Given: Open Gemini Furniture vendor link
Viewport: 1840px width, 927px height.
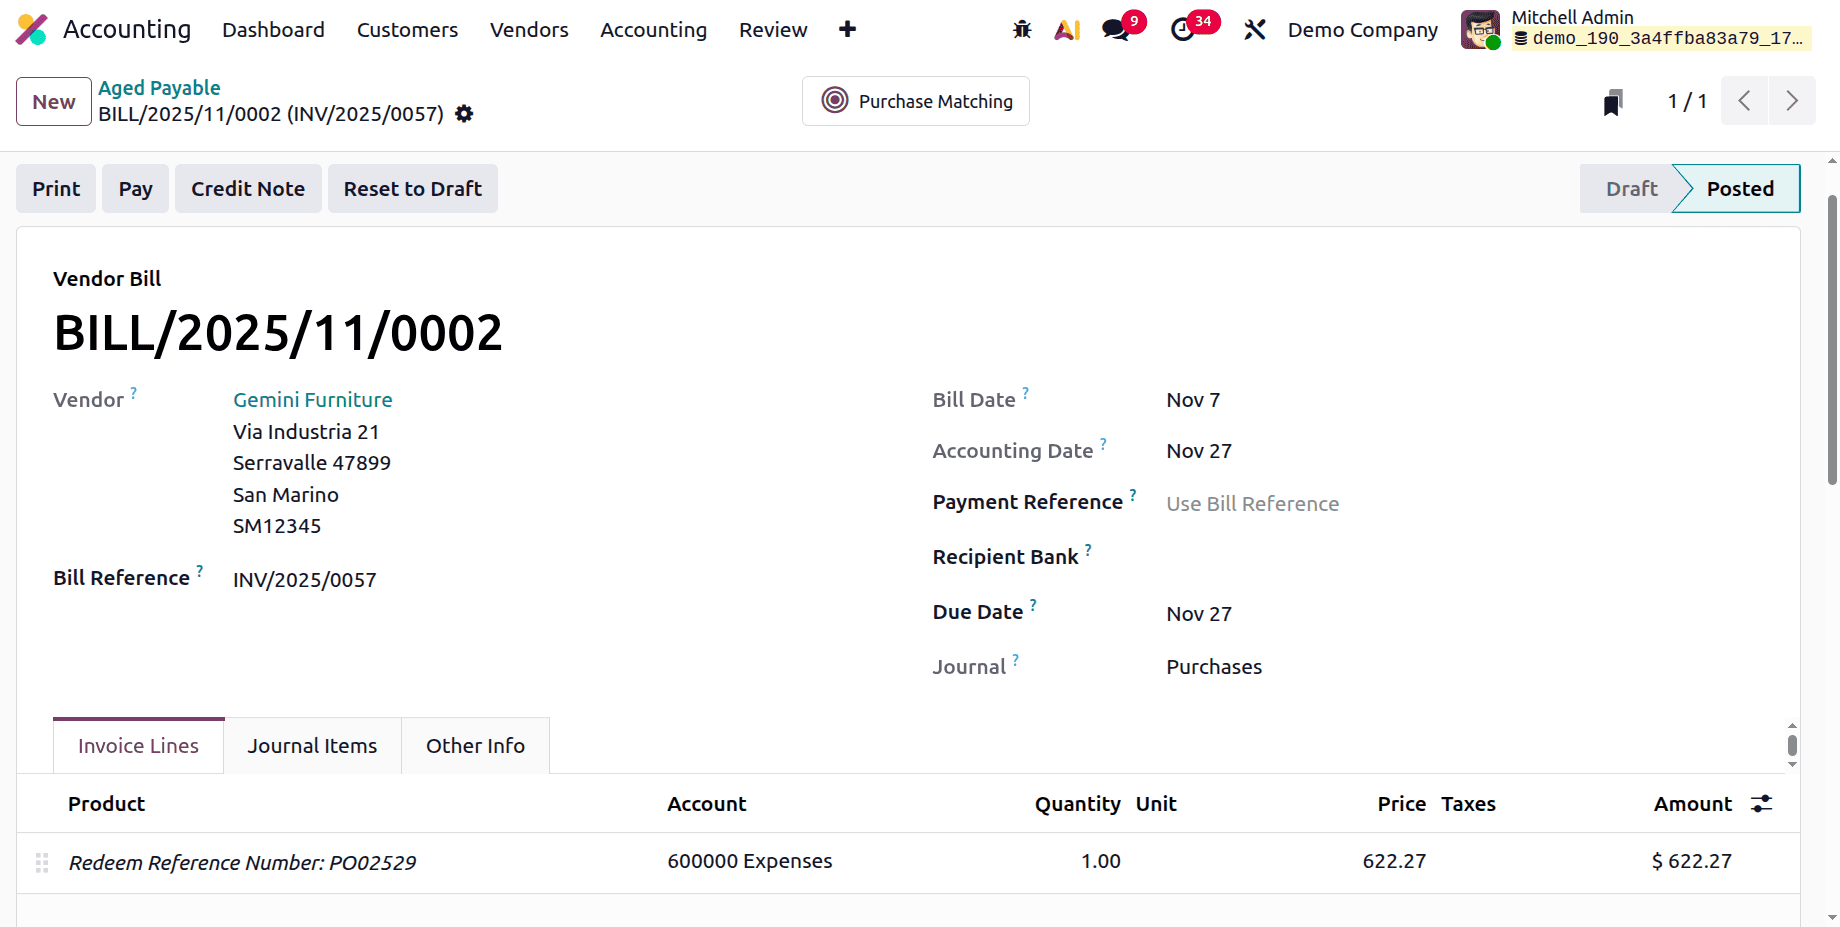Looking at the screenshot, I should (x=313, y=400).
